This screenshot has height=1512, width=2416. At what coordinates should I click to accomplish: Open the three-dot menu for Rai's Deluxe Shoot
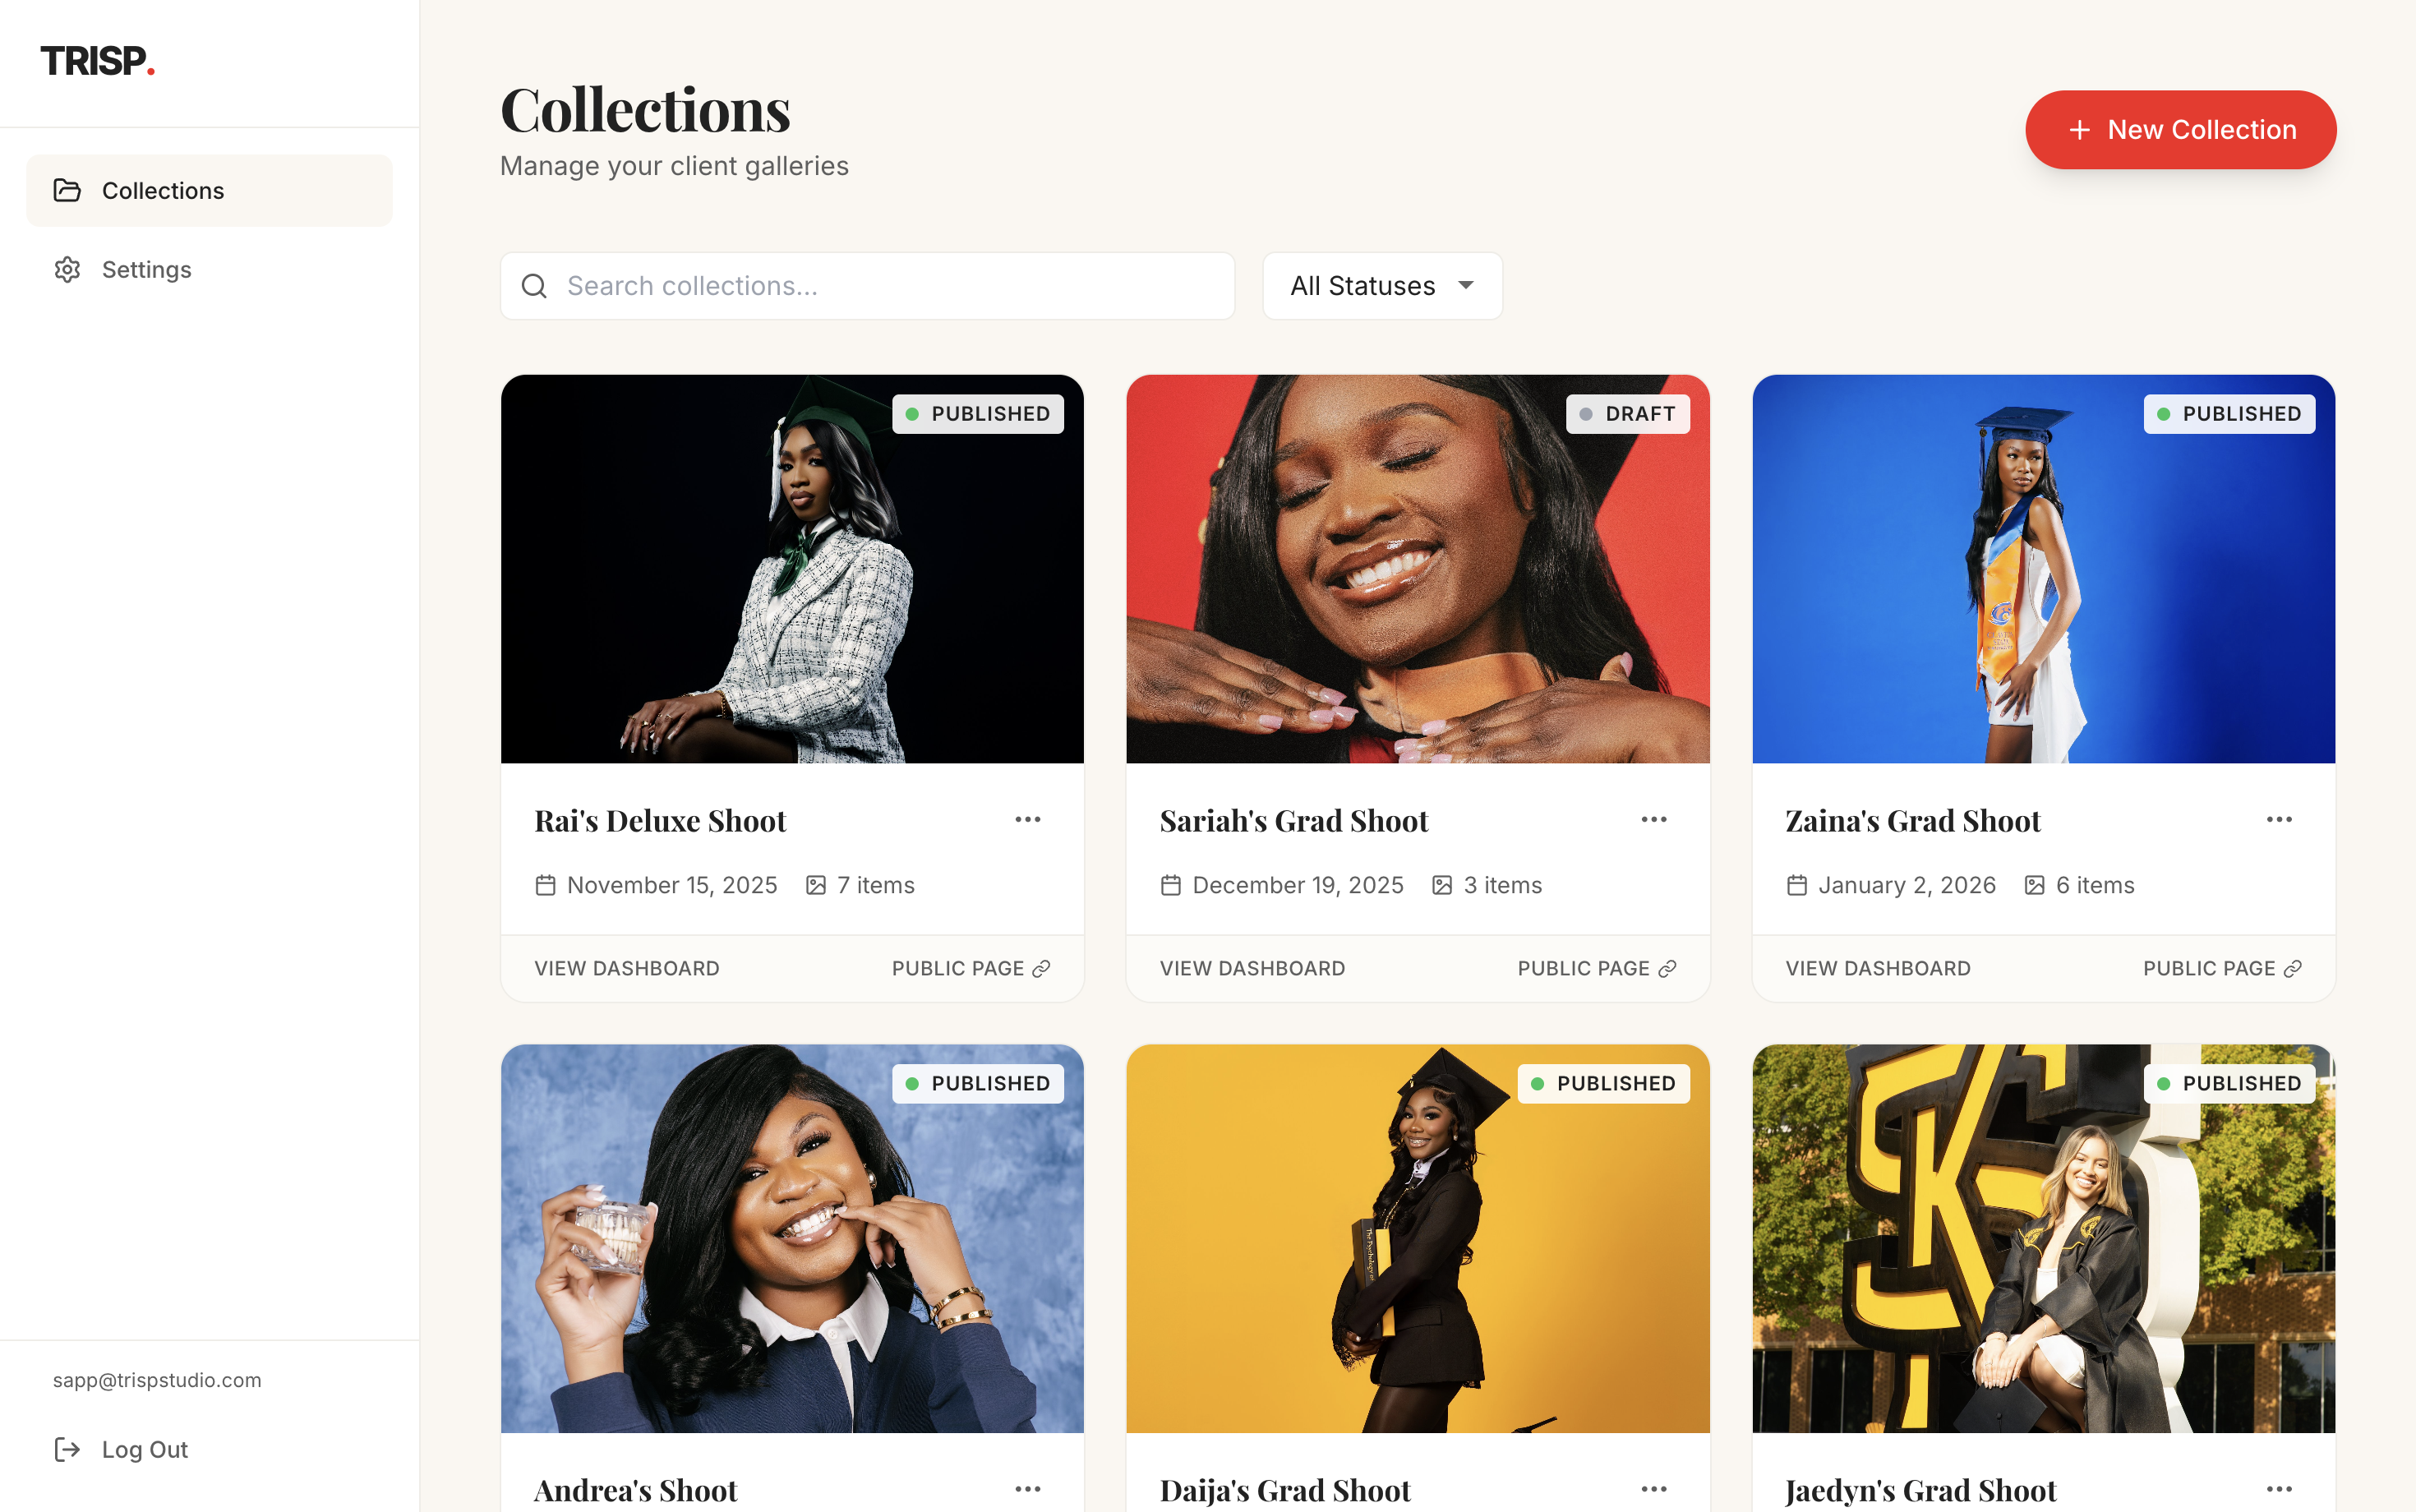[x=1027, y=820]
